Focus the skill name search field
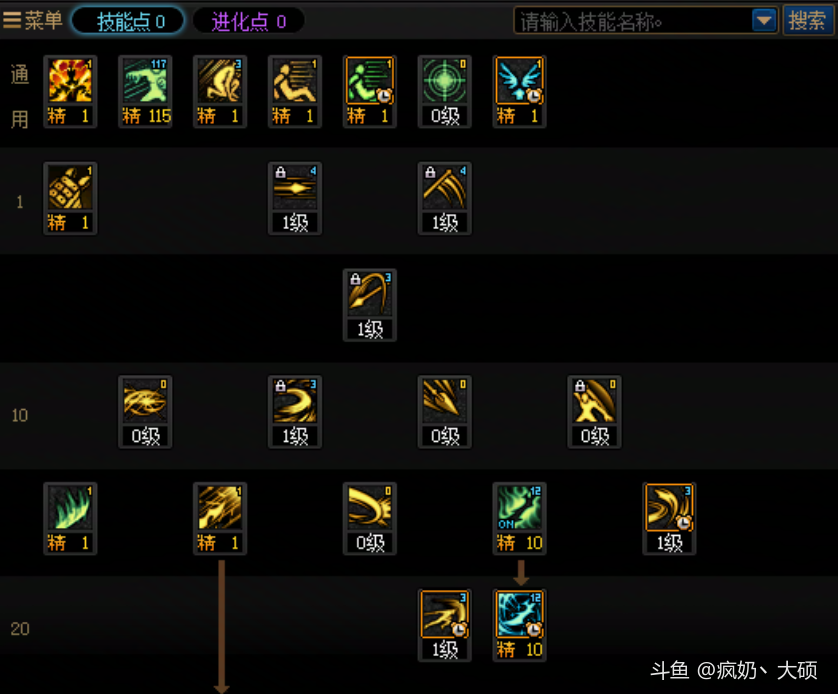 click(632, 21)
